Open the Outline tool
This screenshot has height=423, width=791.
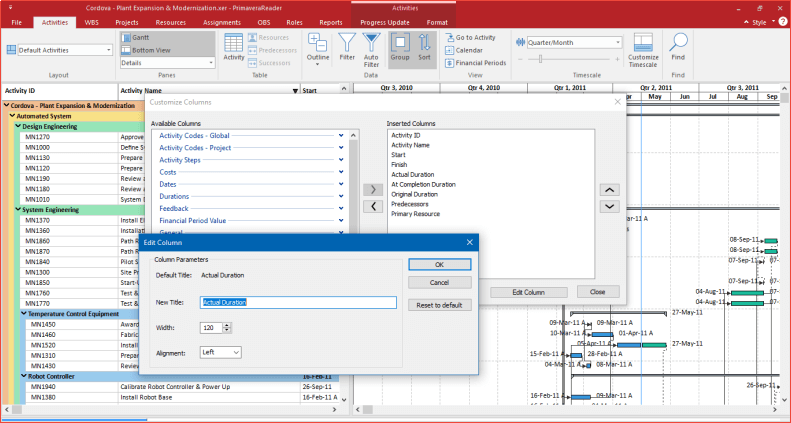pos(318,49)
